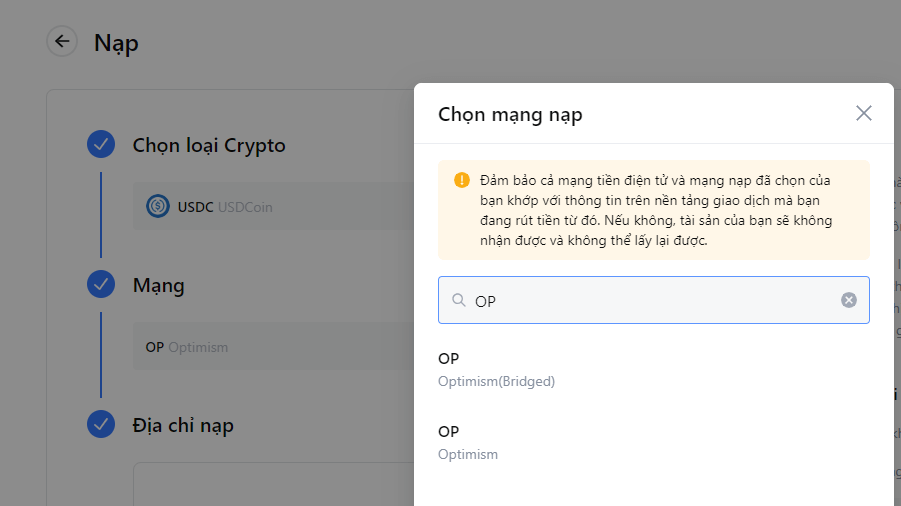Choose the plain OP Optimism network option
901x506 pixels.
(x=468, y=442)
